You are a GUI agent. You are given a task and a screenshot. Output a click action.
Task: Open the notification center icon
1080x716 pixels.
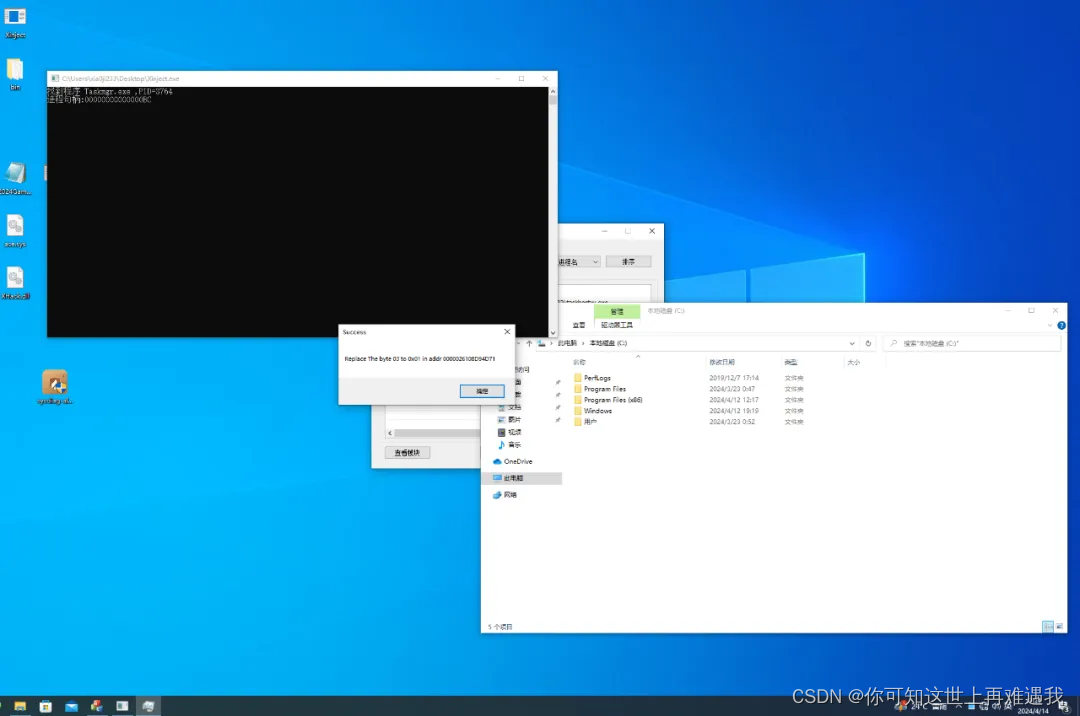pos(1063,706)
